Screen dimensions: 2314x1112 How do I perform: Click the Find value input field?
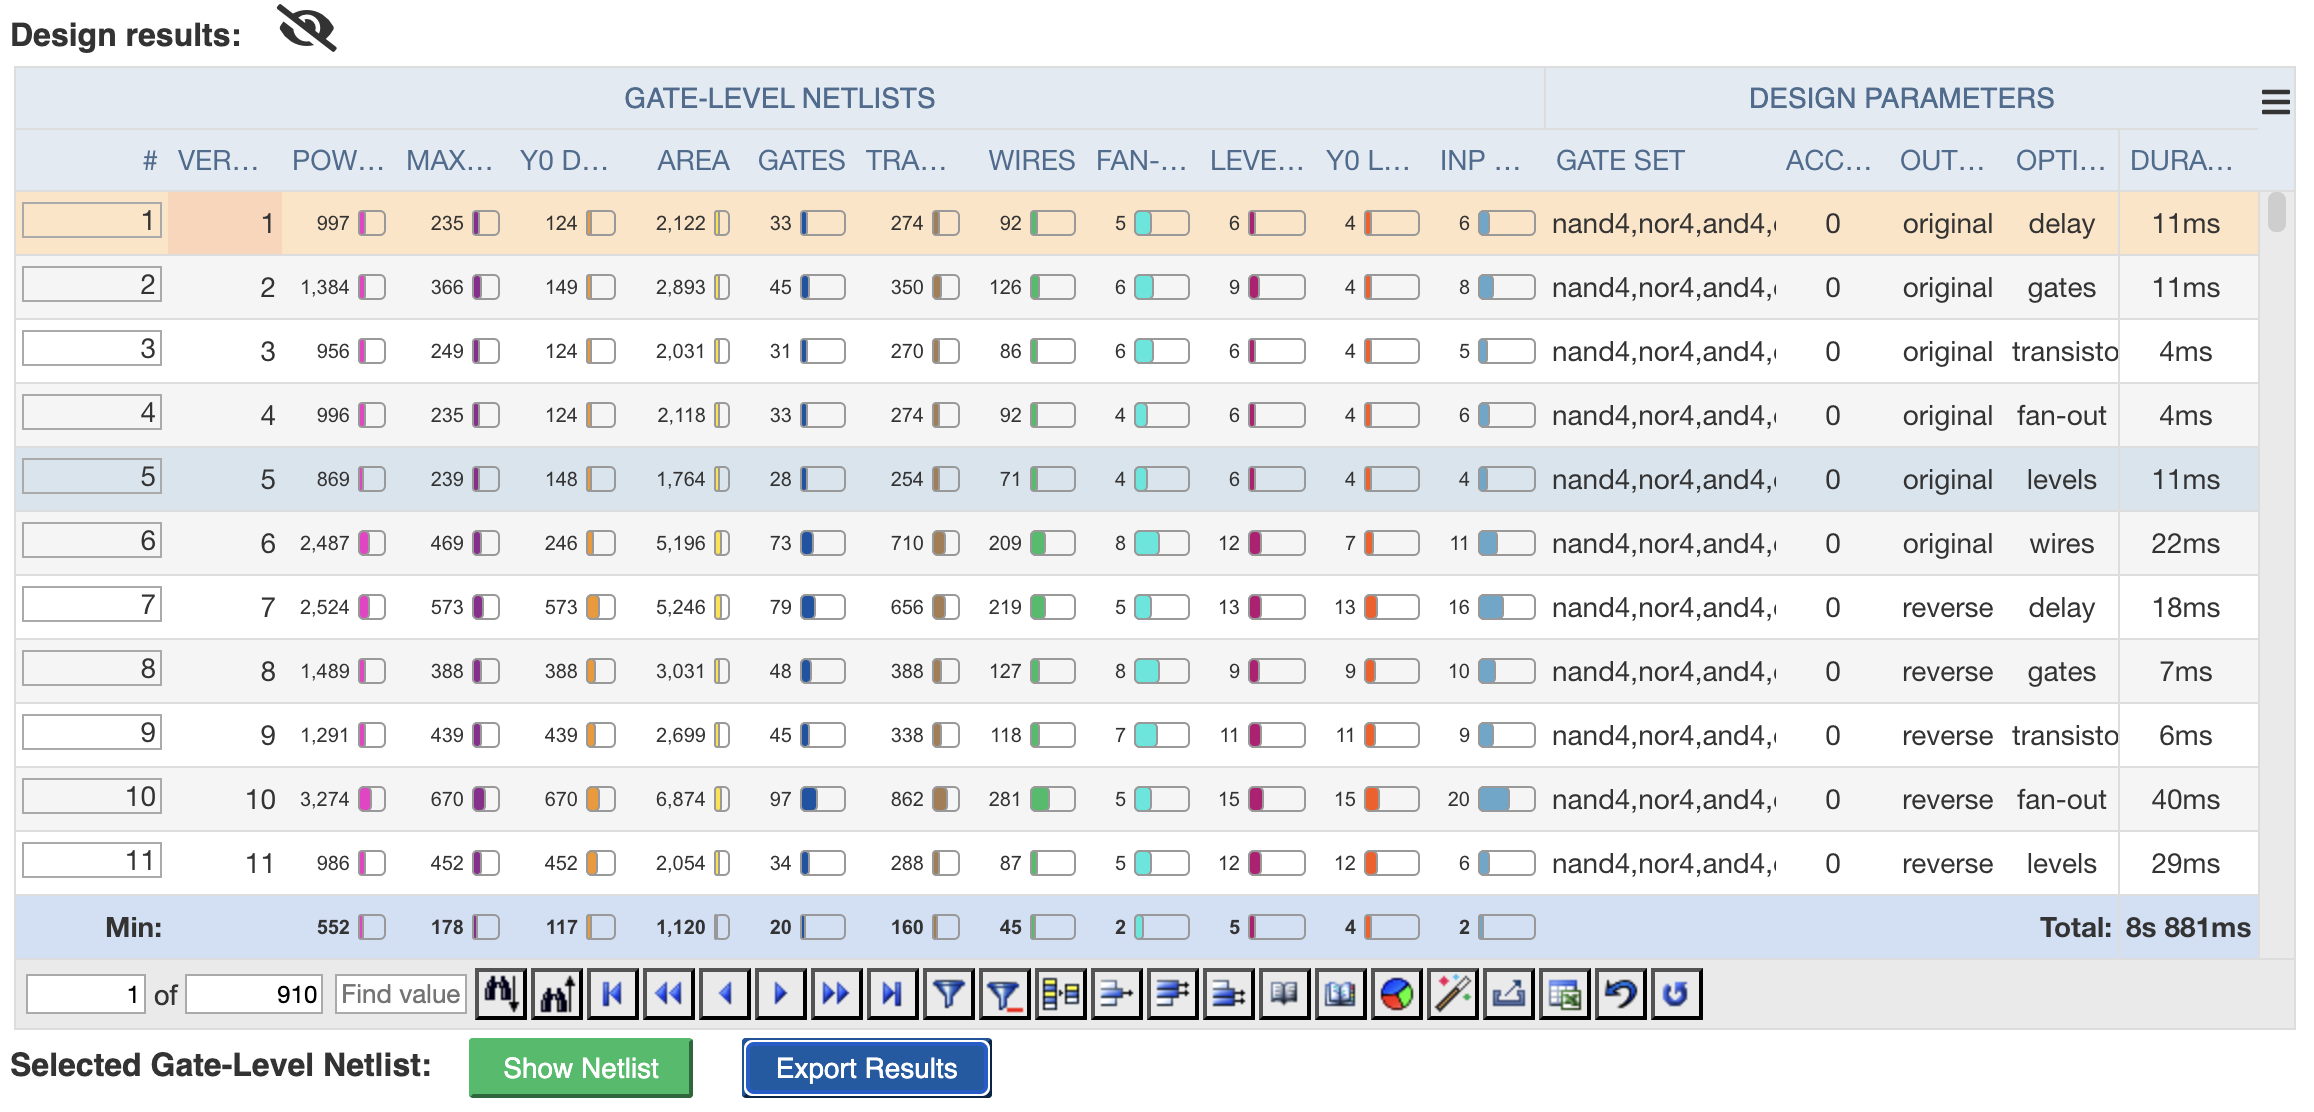coord(400,994)
